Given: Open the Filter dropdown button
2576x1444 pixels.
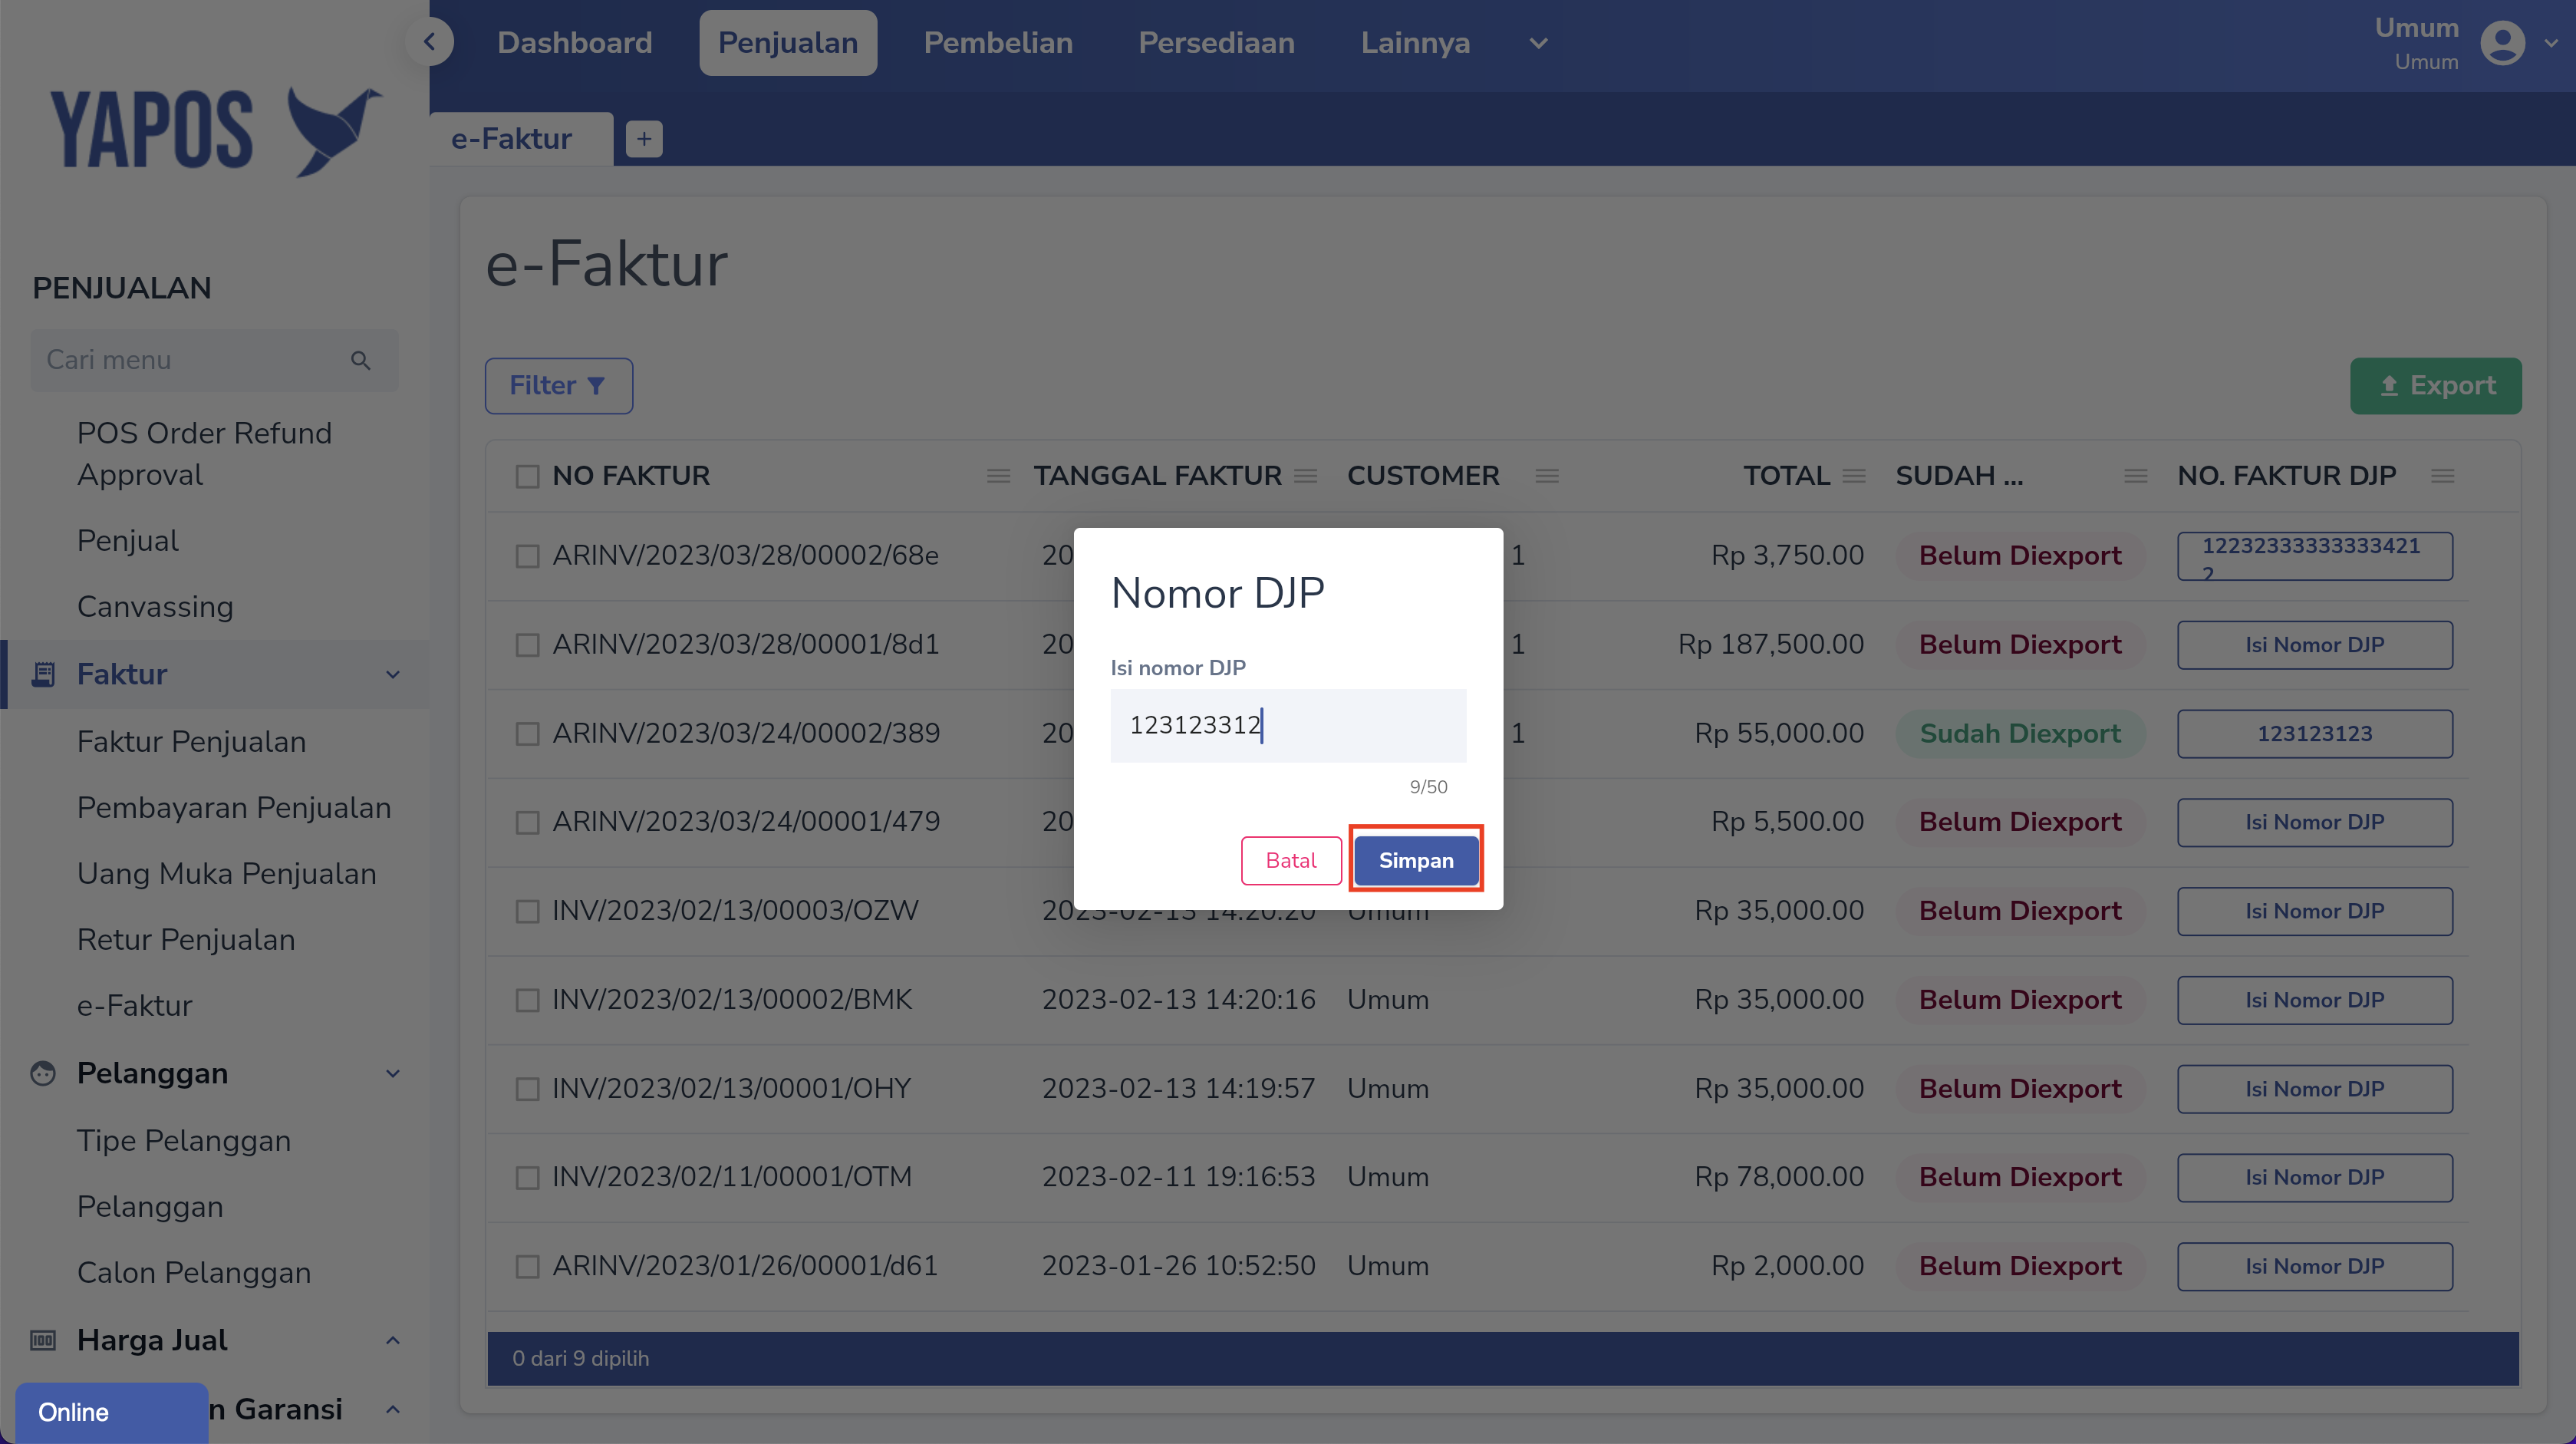Looking at the screenshot, I should pyautogui.click(x=559, y=386).
